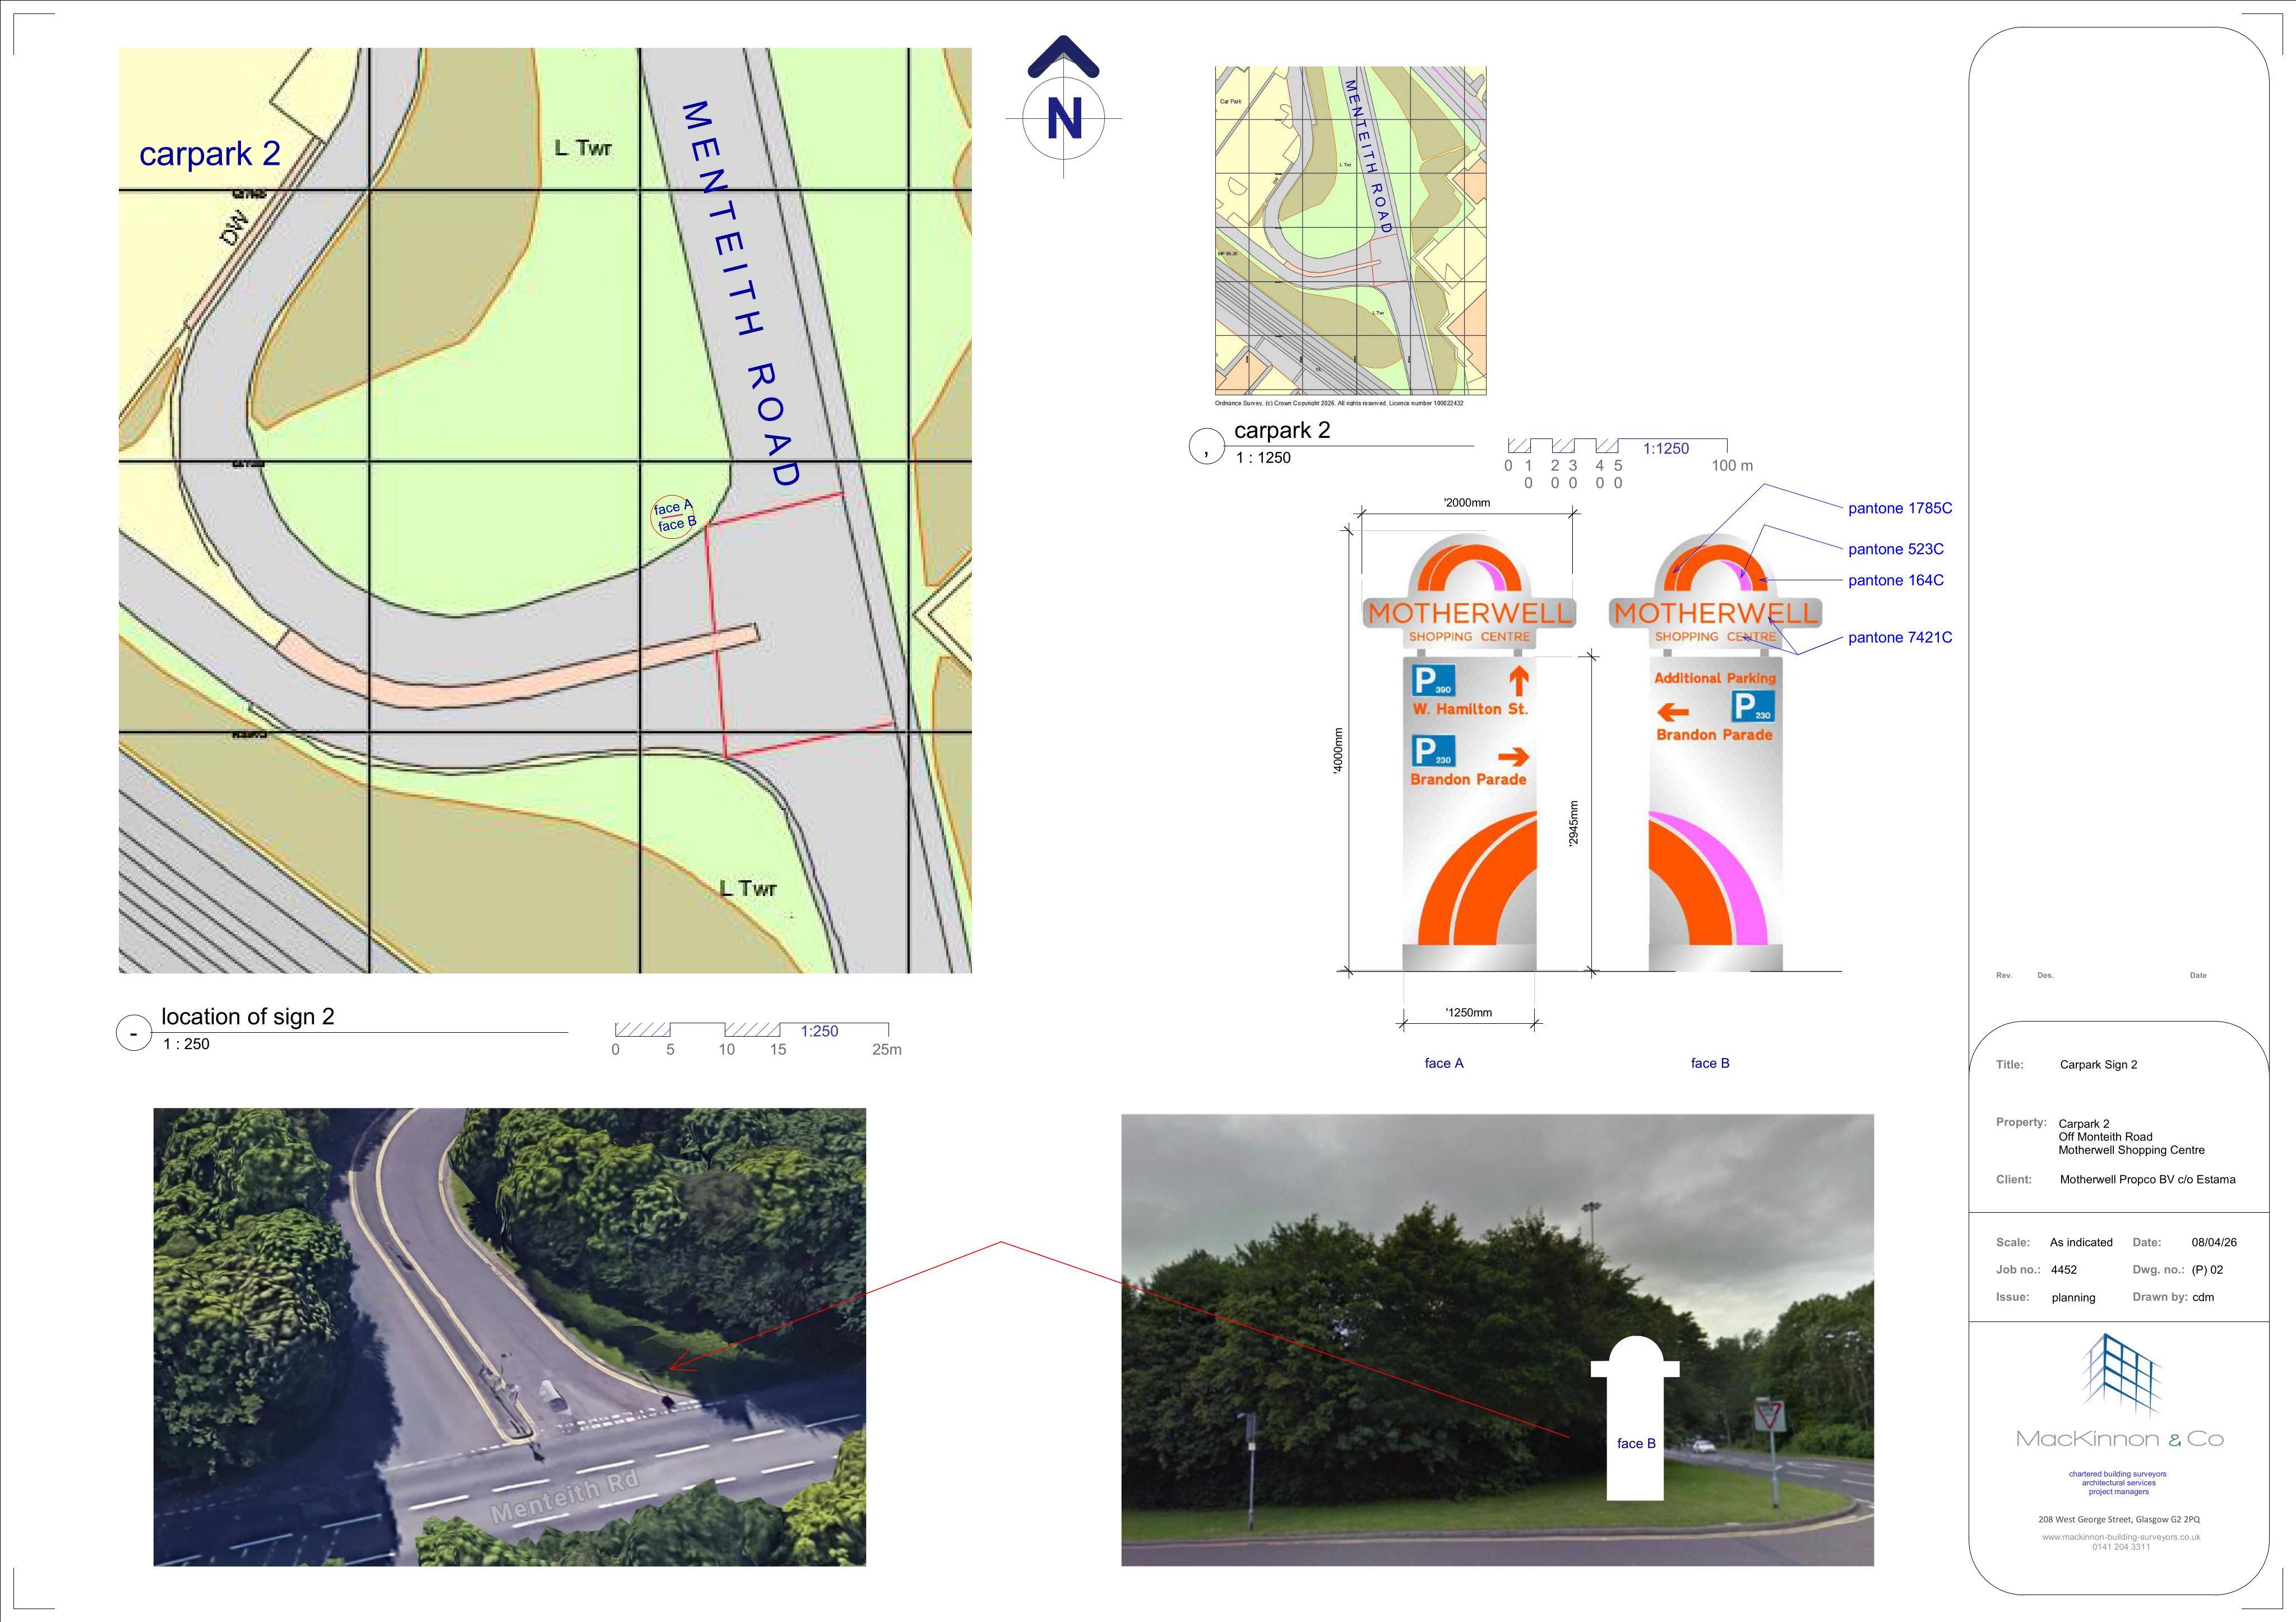
Task: Open the aerial photo of Menteith Rd junction
Action: 509,1336
